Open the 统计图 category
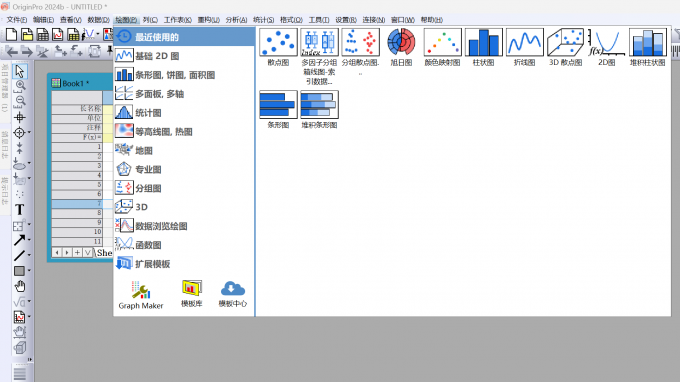 (184, 113)
